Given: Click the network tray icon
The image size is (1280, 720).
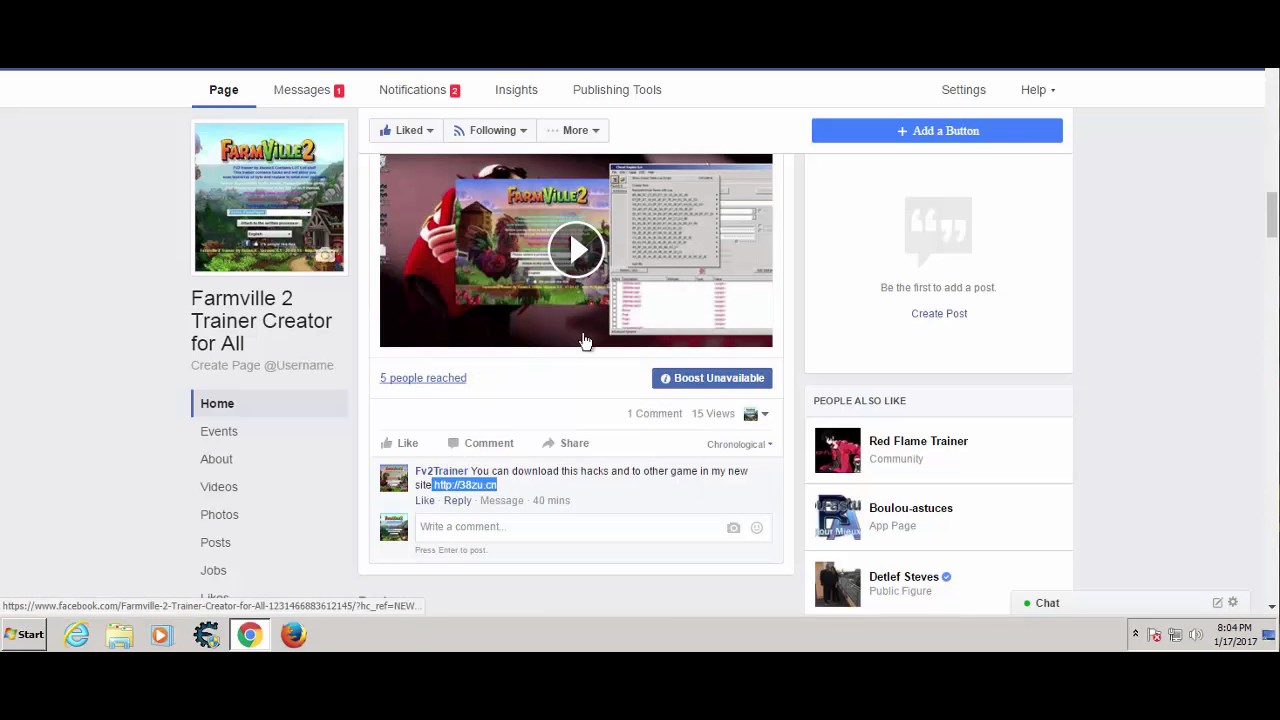Looking at the screenshot, I should tap(1175, 635).
